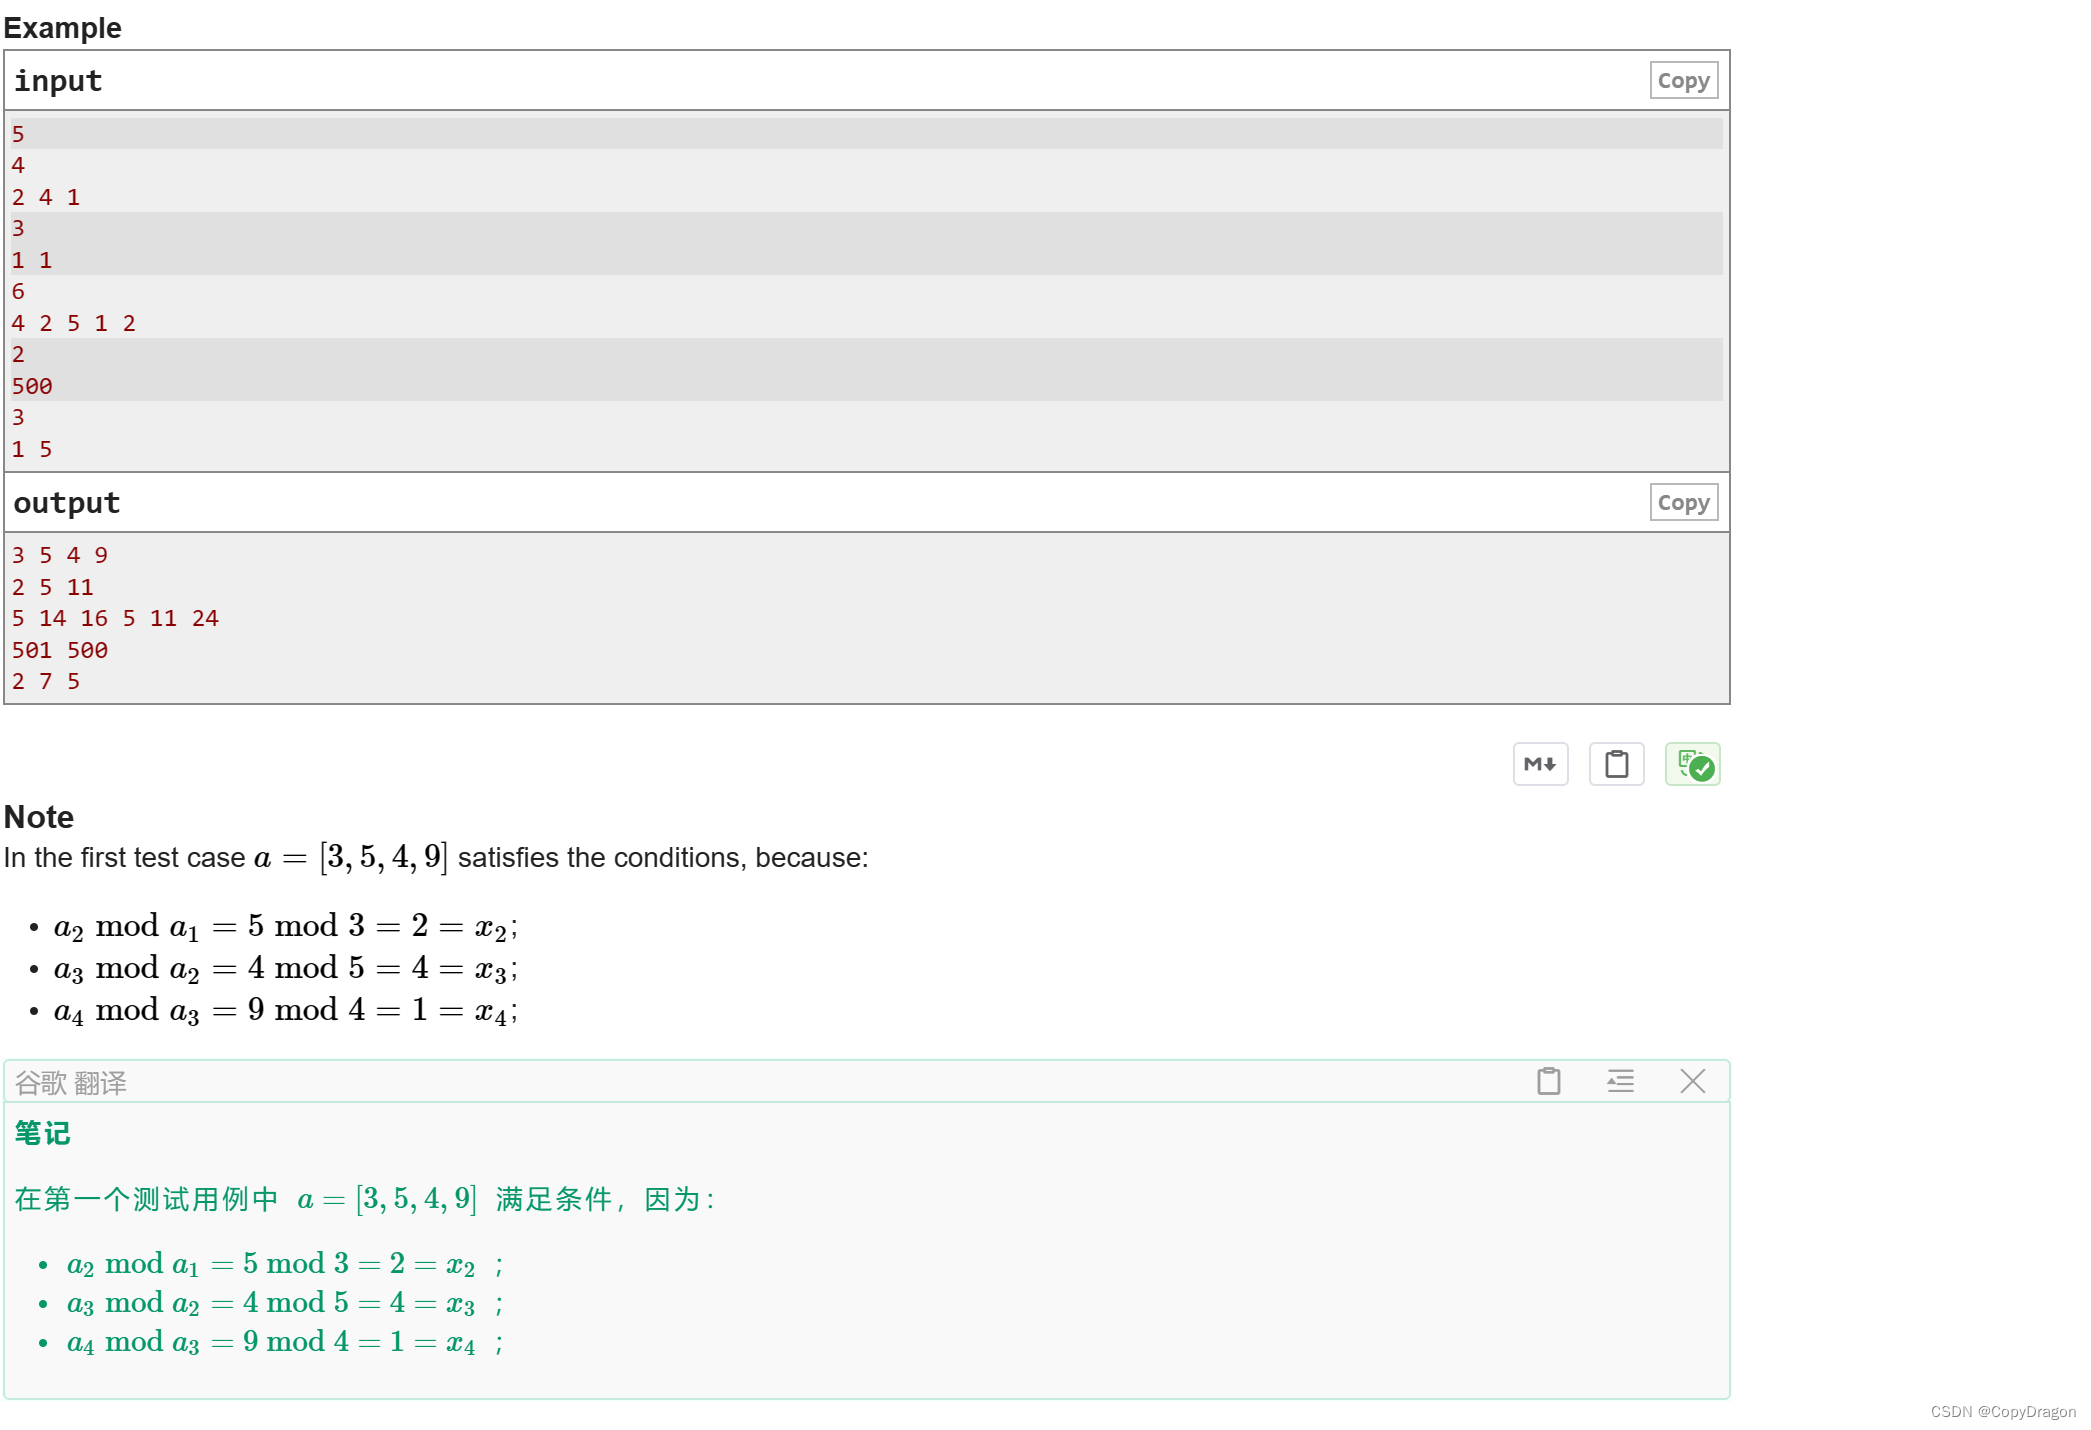Screen dimensions: 2091x1430
Task: Click the clipboard icon in Google Translate panel
Action: [x=1548, y=1081]
